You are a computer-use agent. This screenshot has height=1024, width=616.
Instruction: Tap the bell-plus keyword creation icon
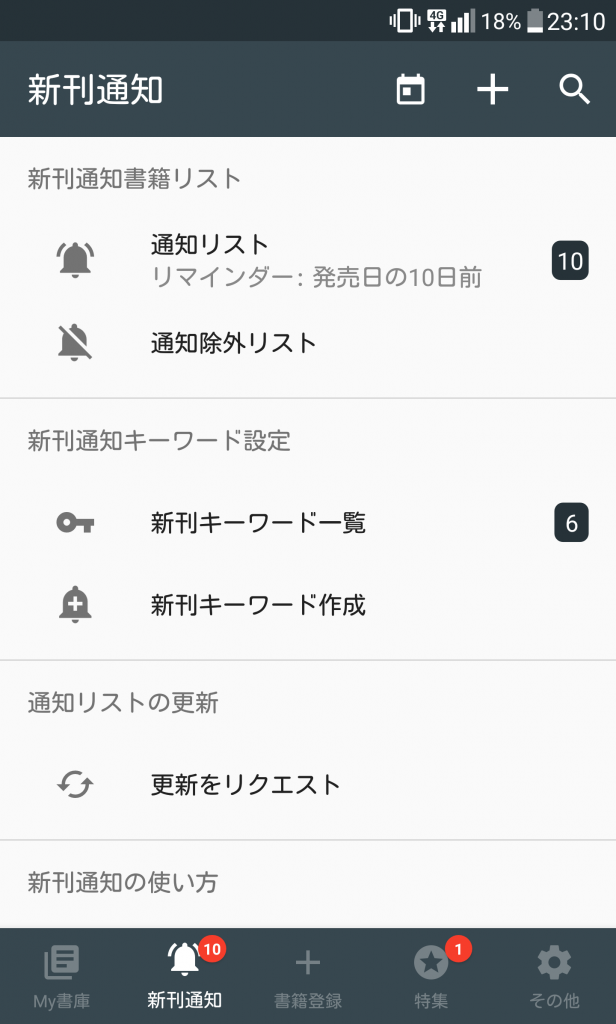tap(75, 604)
